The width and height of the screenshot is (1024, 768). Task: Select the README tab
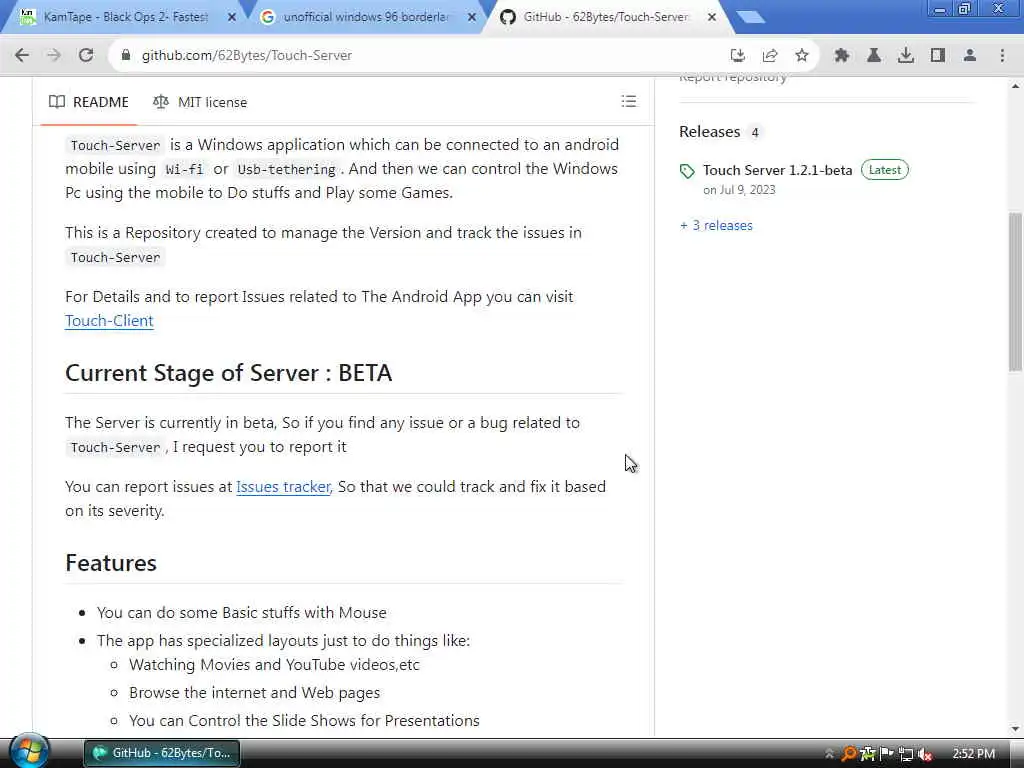89,102
